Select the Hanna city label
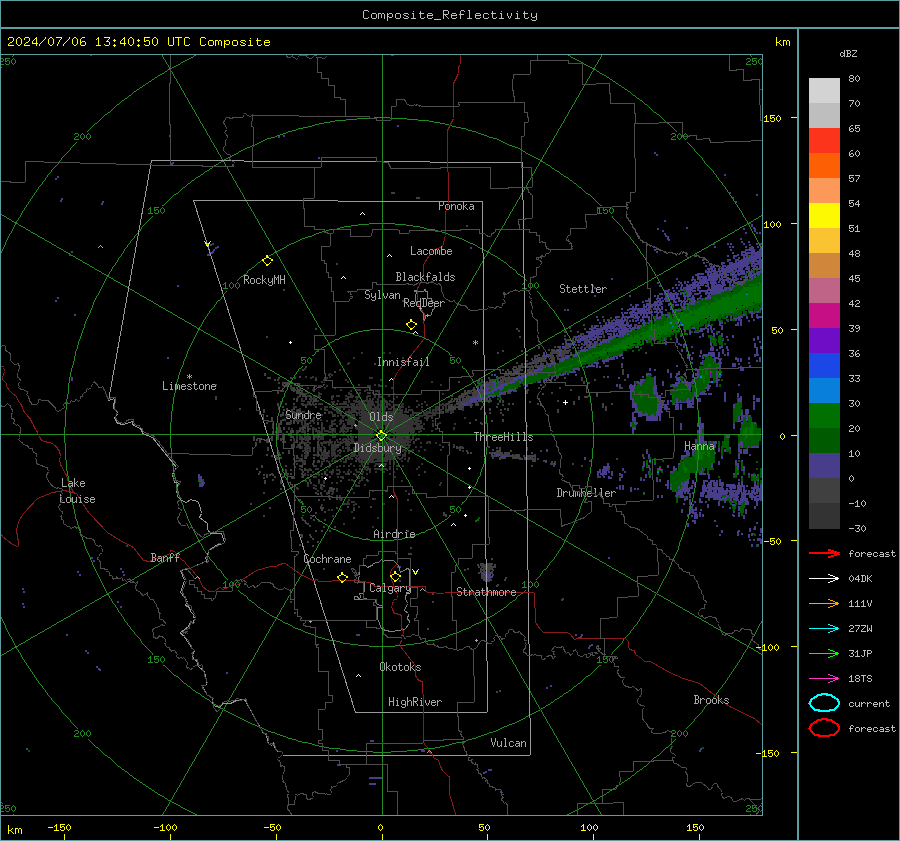The width and height of the screenshot is (900, 841). [699, 445]
